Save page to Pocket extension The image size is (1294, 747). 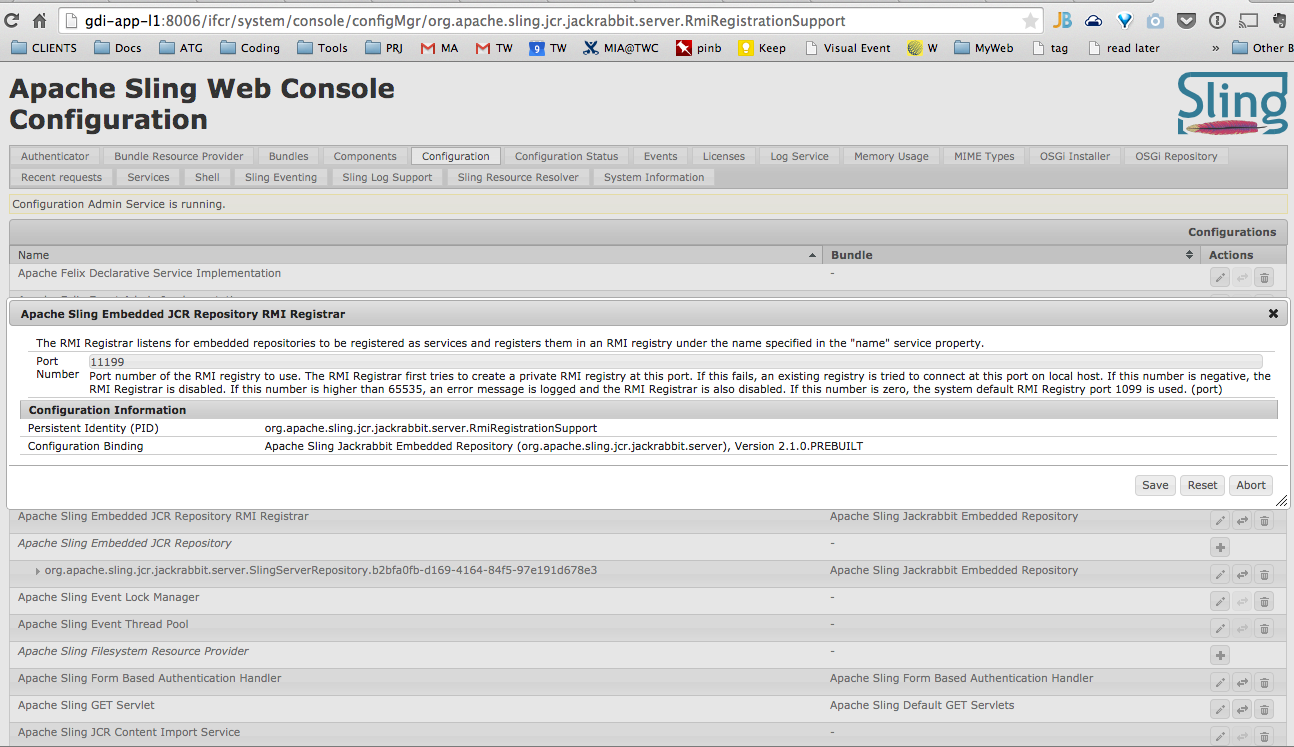1186,21
